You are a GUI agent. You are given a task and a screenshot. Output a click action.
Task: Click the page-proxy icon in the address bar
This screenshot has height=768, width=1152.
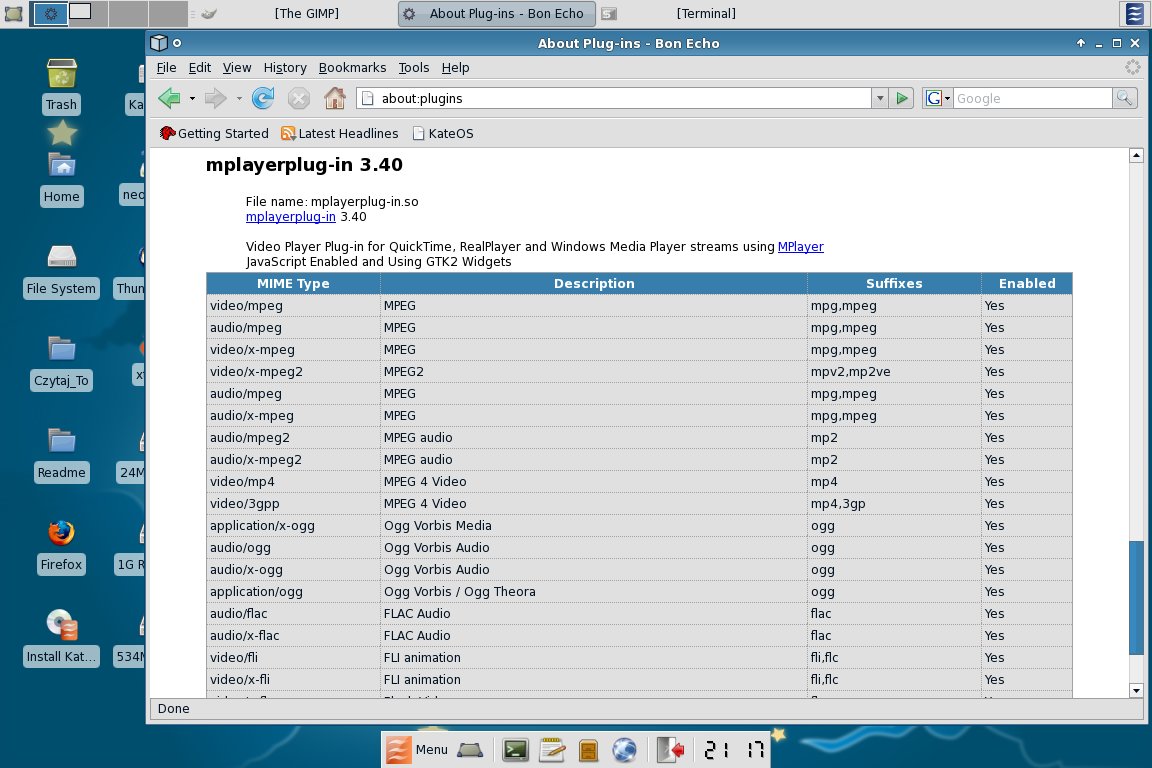point(368,98)
